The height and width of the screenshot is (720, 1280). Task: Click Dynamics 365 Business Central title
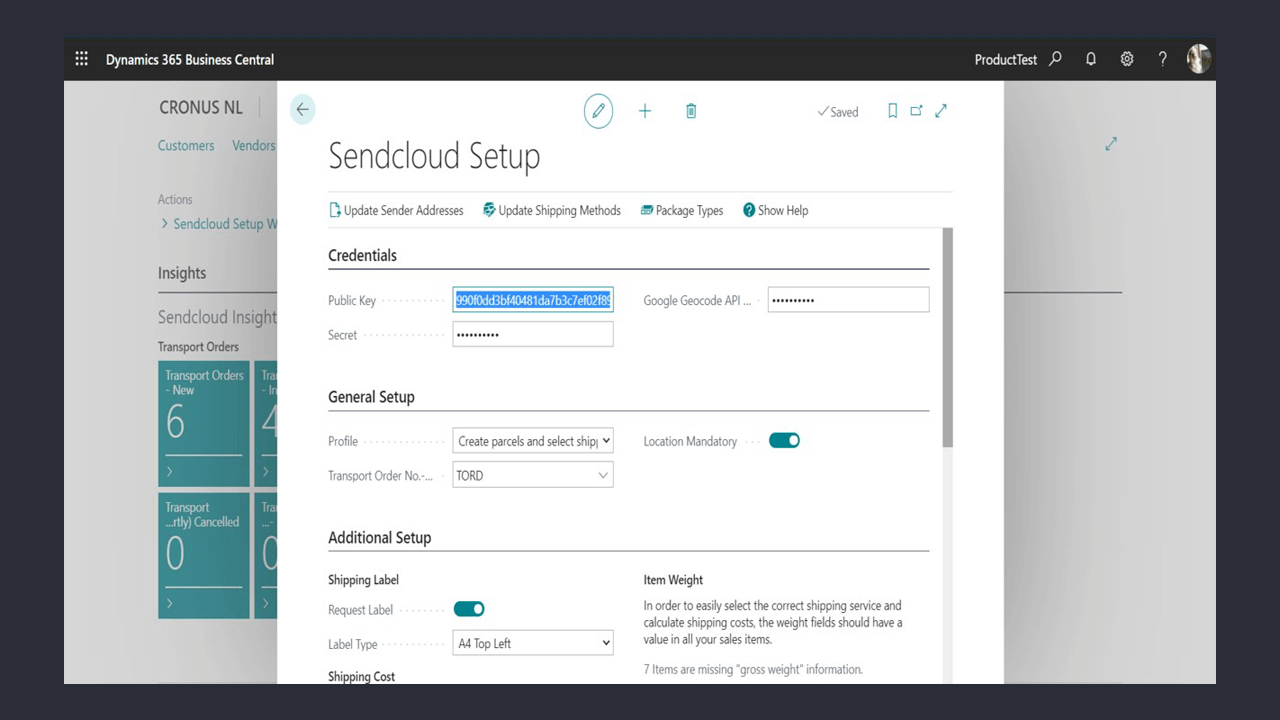190,59
